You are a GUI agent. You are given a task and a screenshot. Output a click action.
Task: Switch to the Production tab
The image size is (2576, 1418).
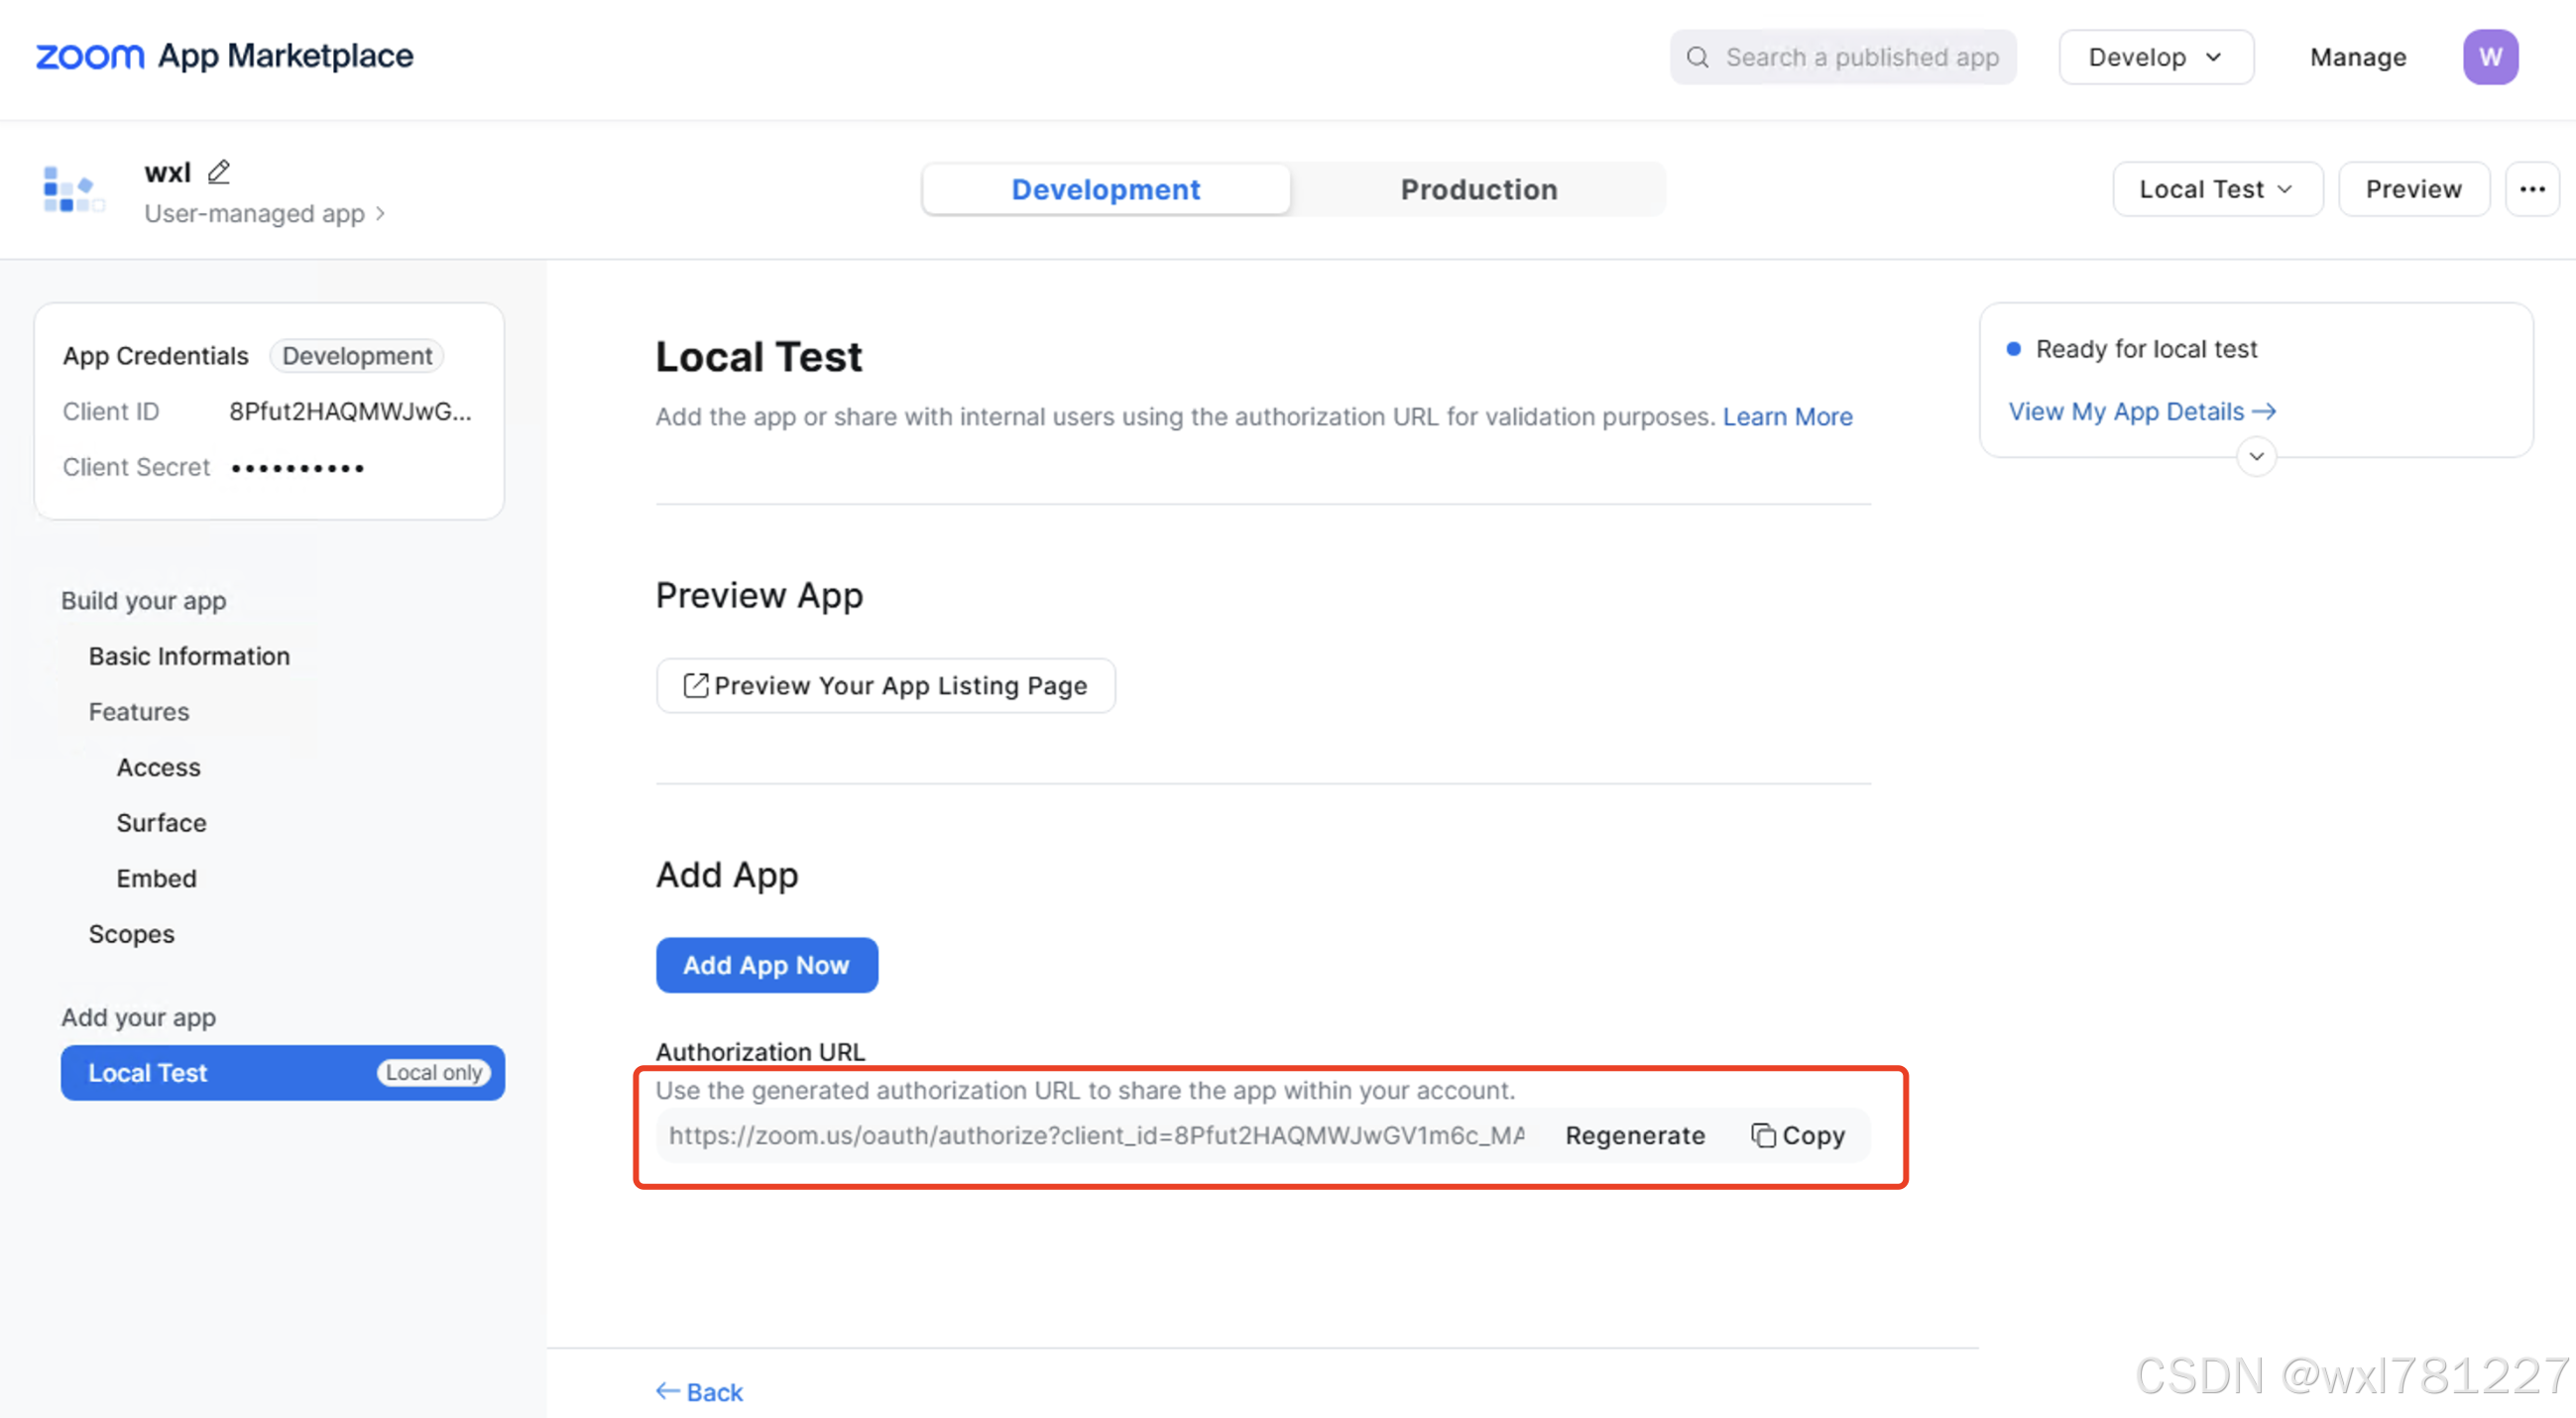coord(1478,189)
